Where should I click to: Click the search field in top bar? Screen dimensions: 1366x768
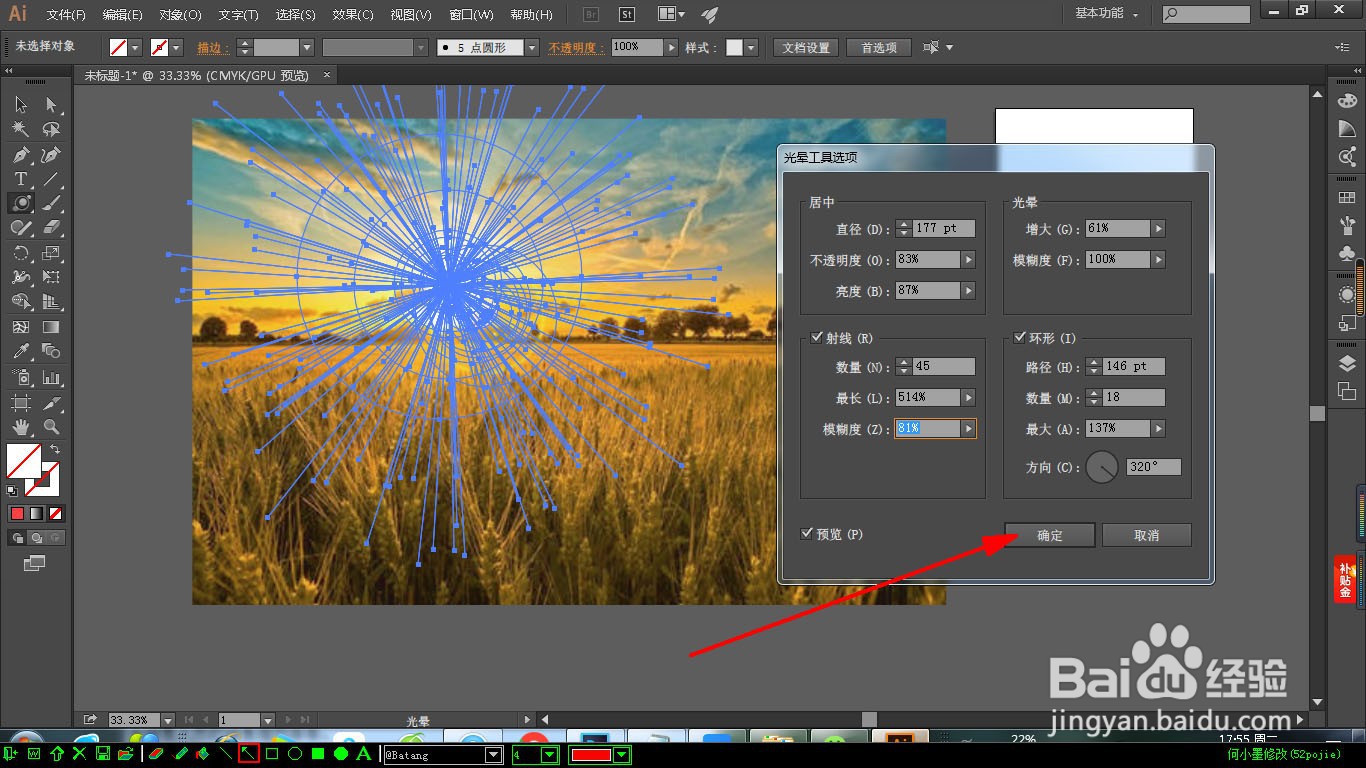point(1206,14)
